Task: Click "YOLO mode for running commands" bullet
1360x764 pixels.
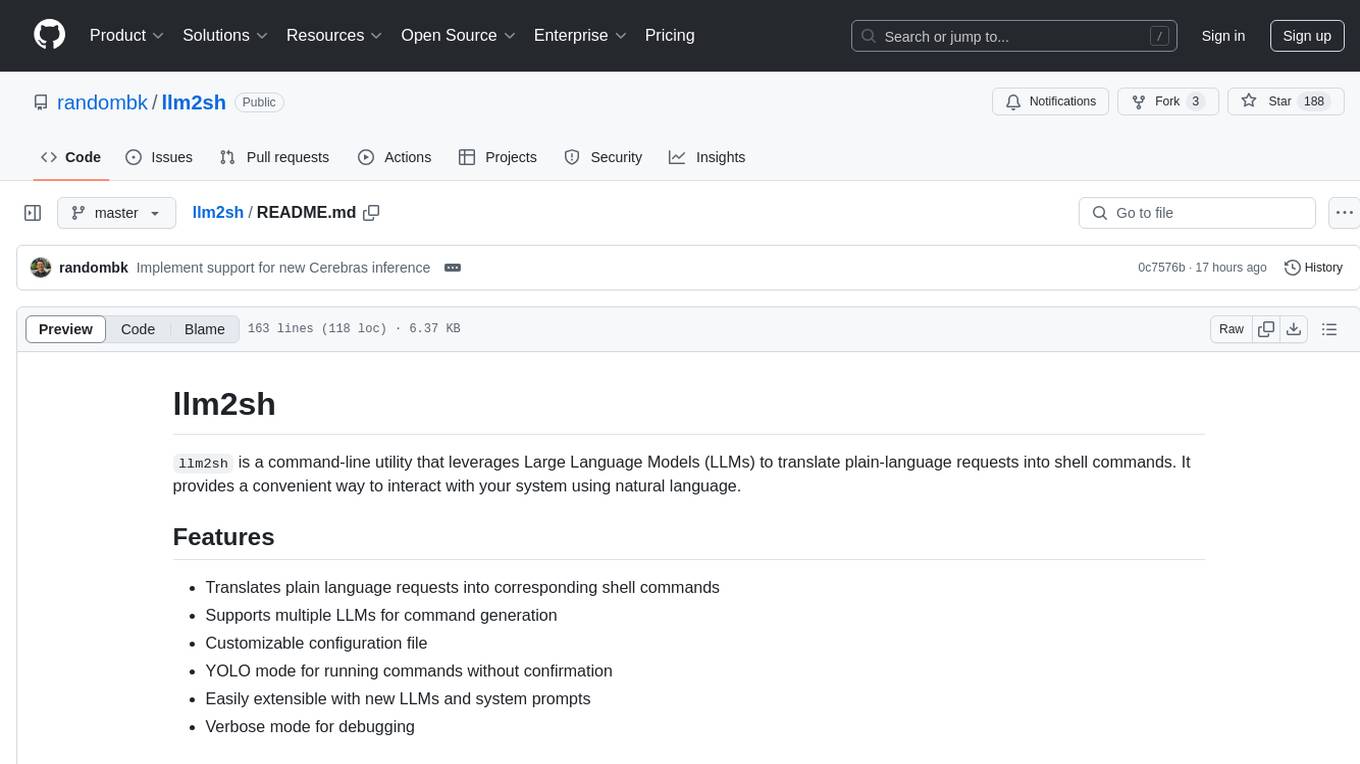Action: (408, 671)
